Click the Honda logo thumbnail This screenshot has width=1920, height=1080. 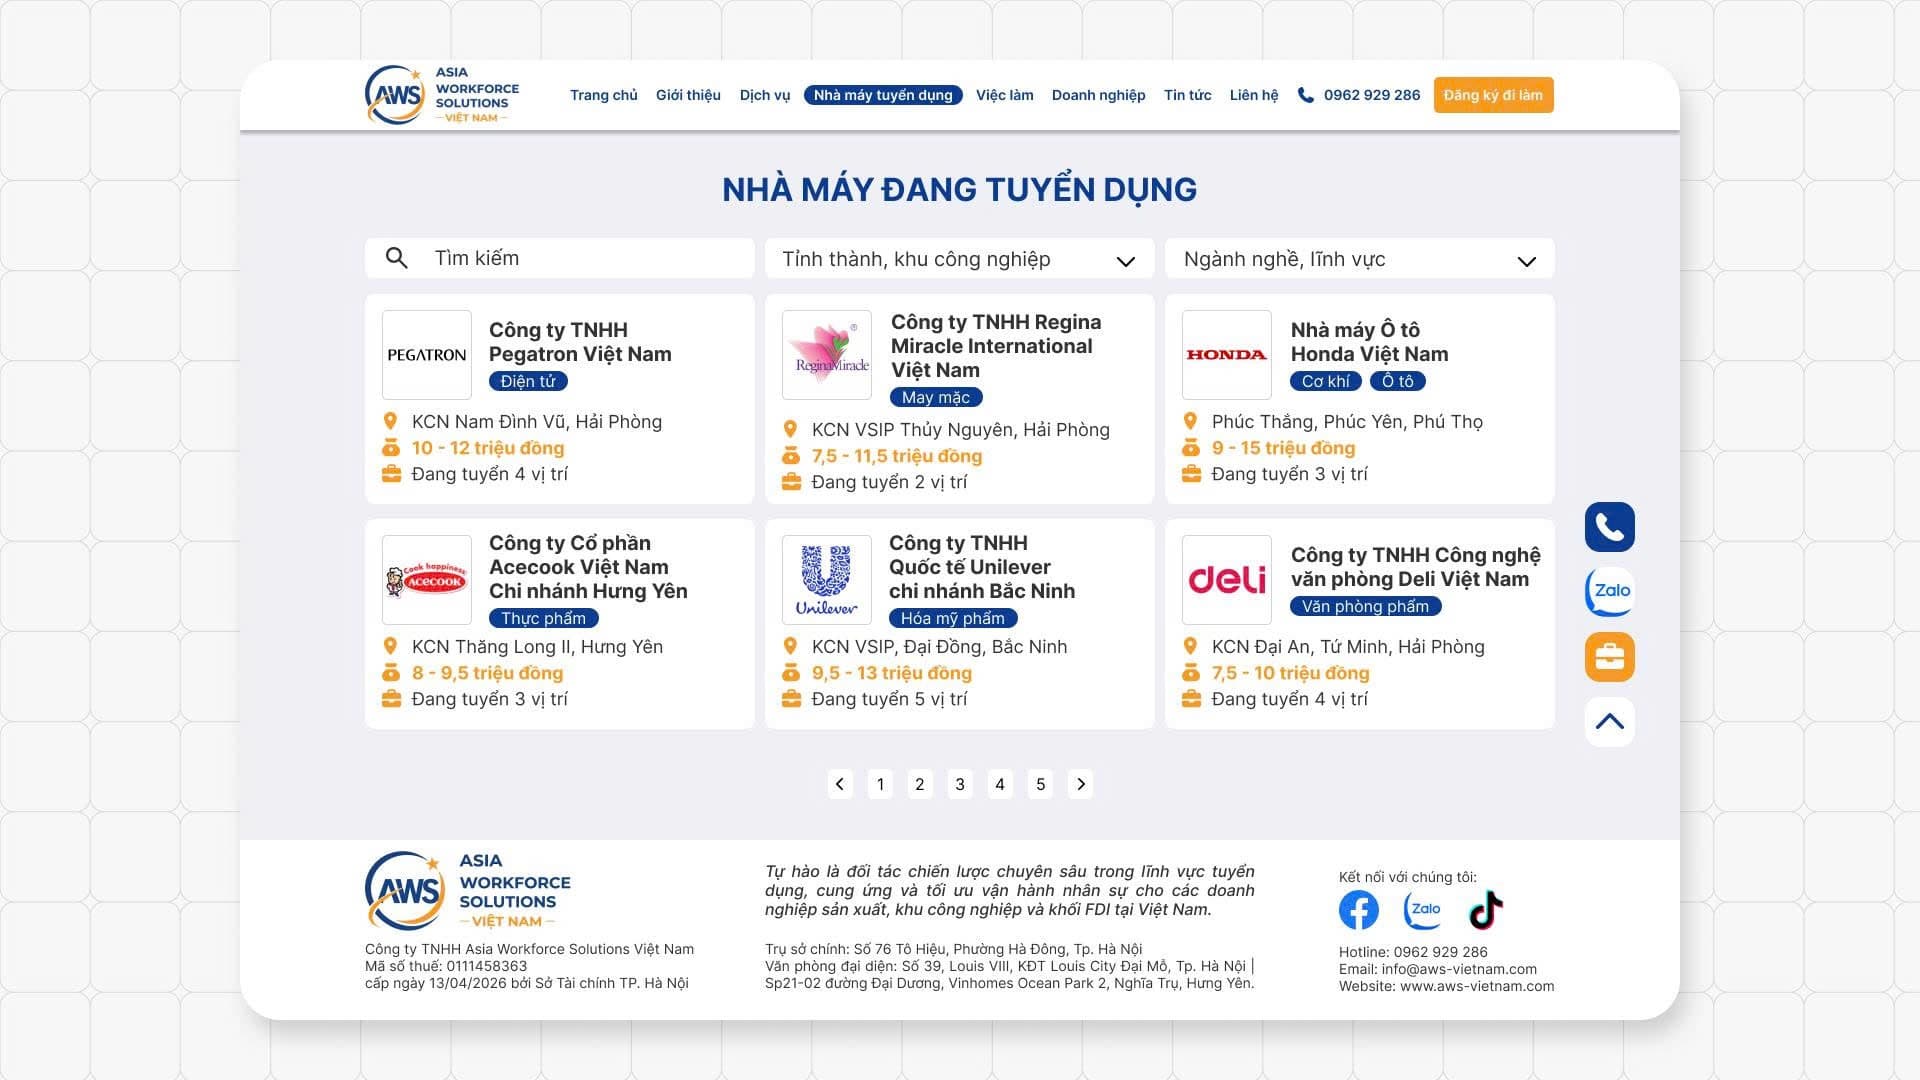click(1227, 355)
